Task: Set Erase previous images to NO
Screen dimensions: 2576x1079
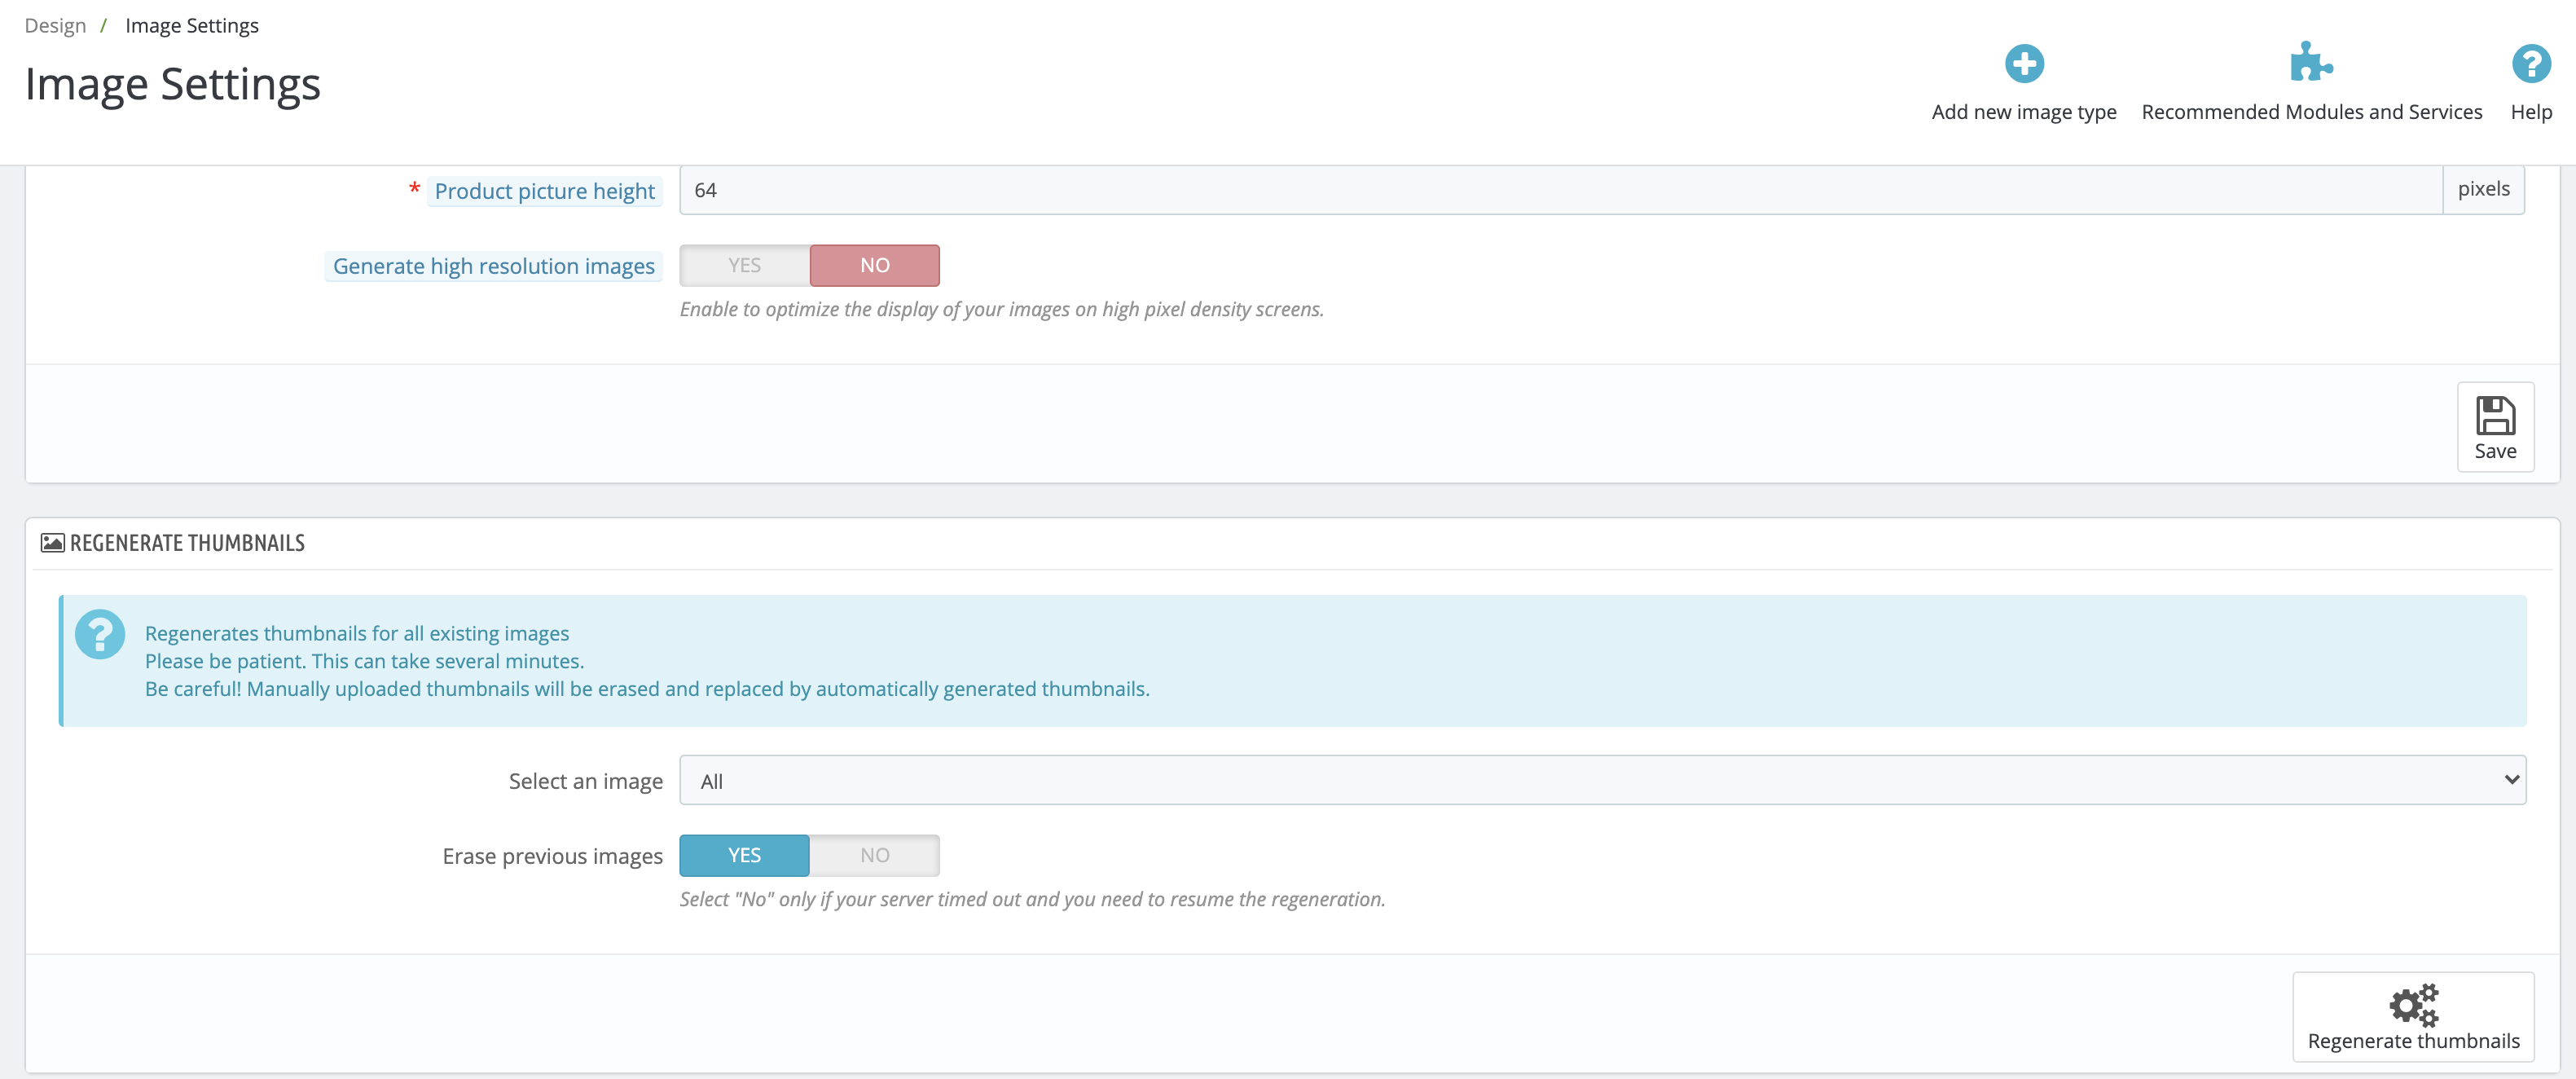Action: pyautogui.click(x=874, y=855)
